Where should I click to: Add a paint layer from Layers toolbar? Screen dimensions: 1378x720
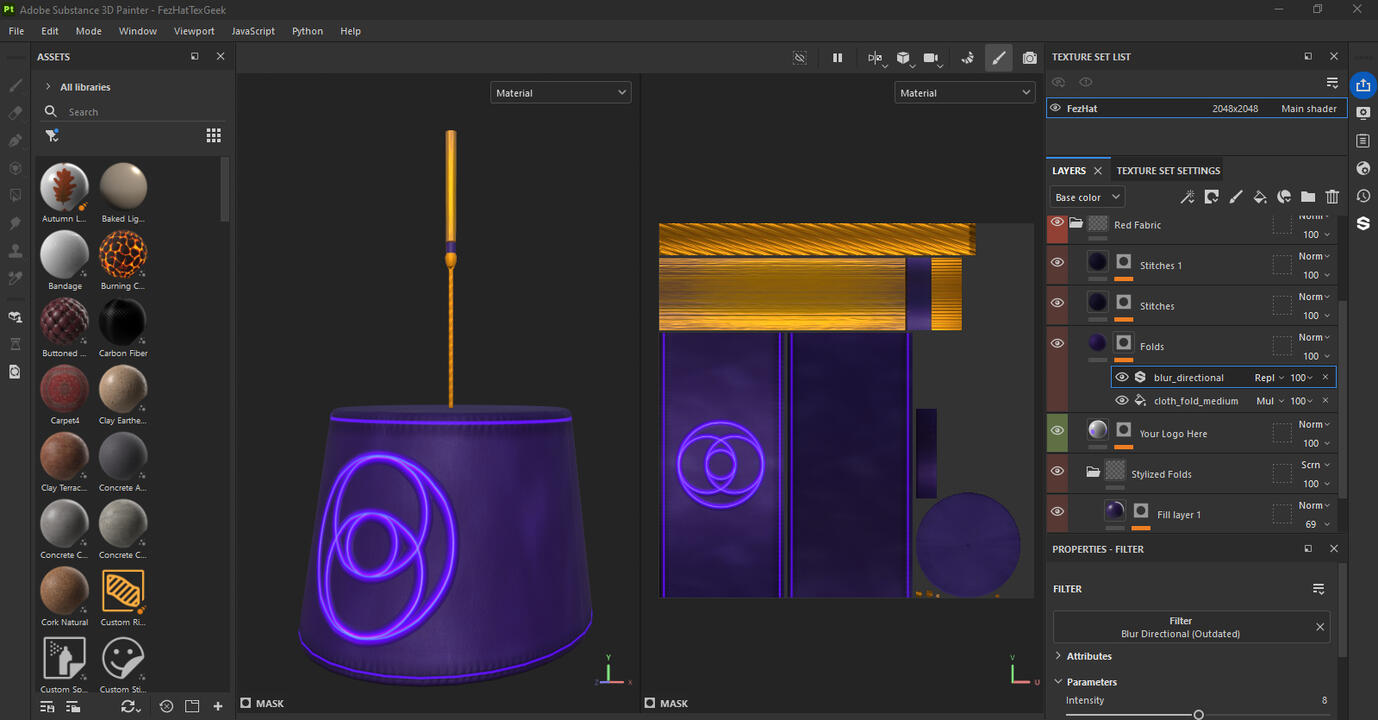[x=1235, y=197]
